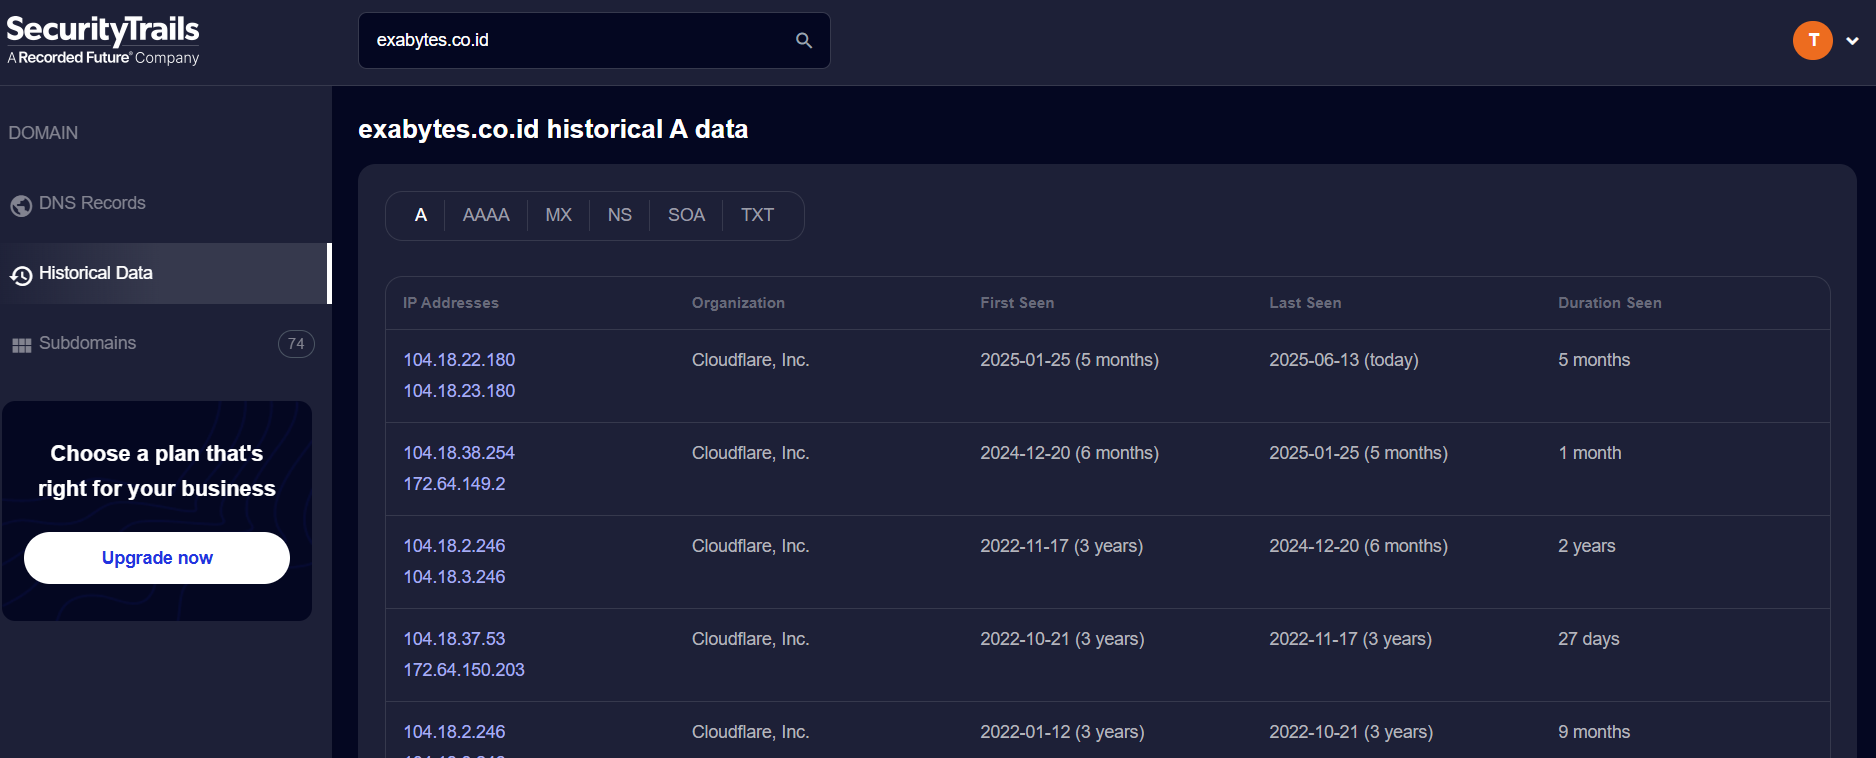Focus the domain search field

pyautogui.click(x=594, y=40)
